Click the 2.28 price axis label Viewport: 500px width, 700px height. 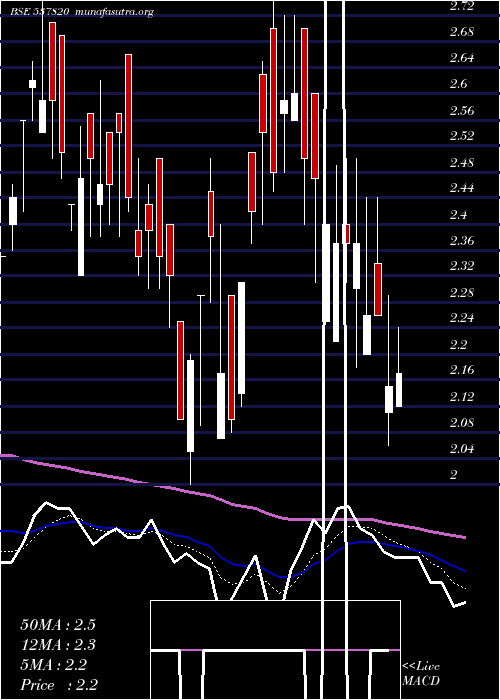point(462,293)
